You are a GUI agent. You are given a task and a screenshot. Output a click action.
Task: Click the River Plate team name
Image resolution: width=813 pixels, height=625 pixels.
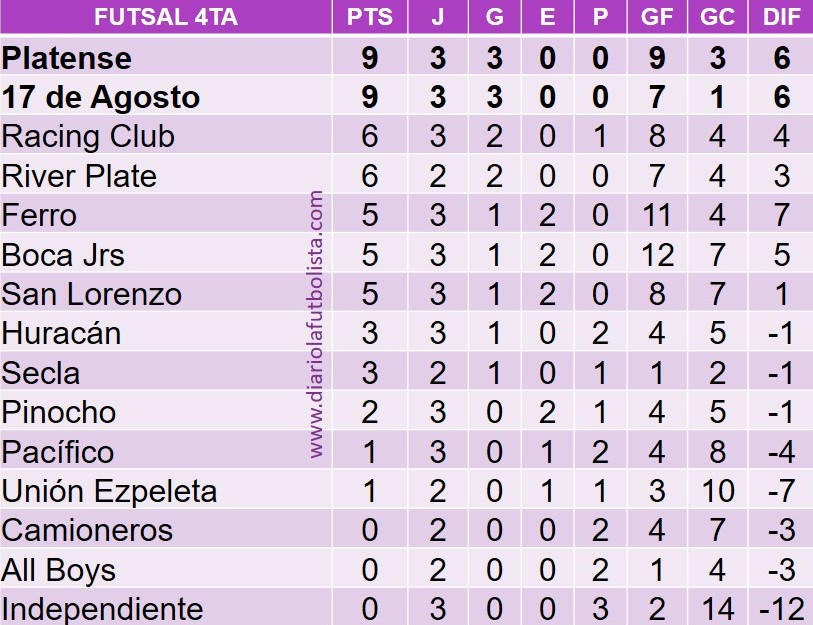pos(80,177)
